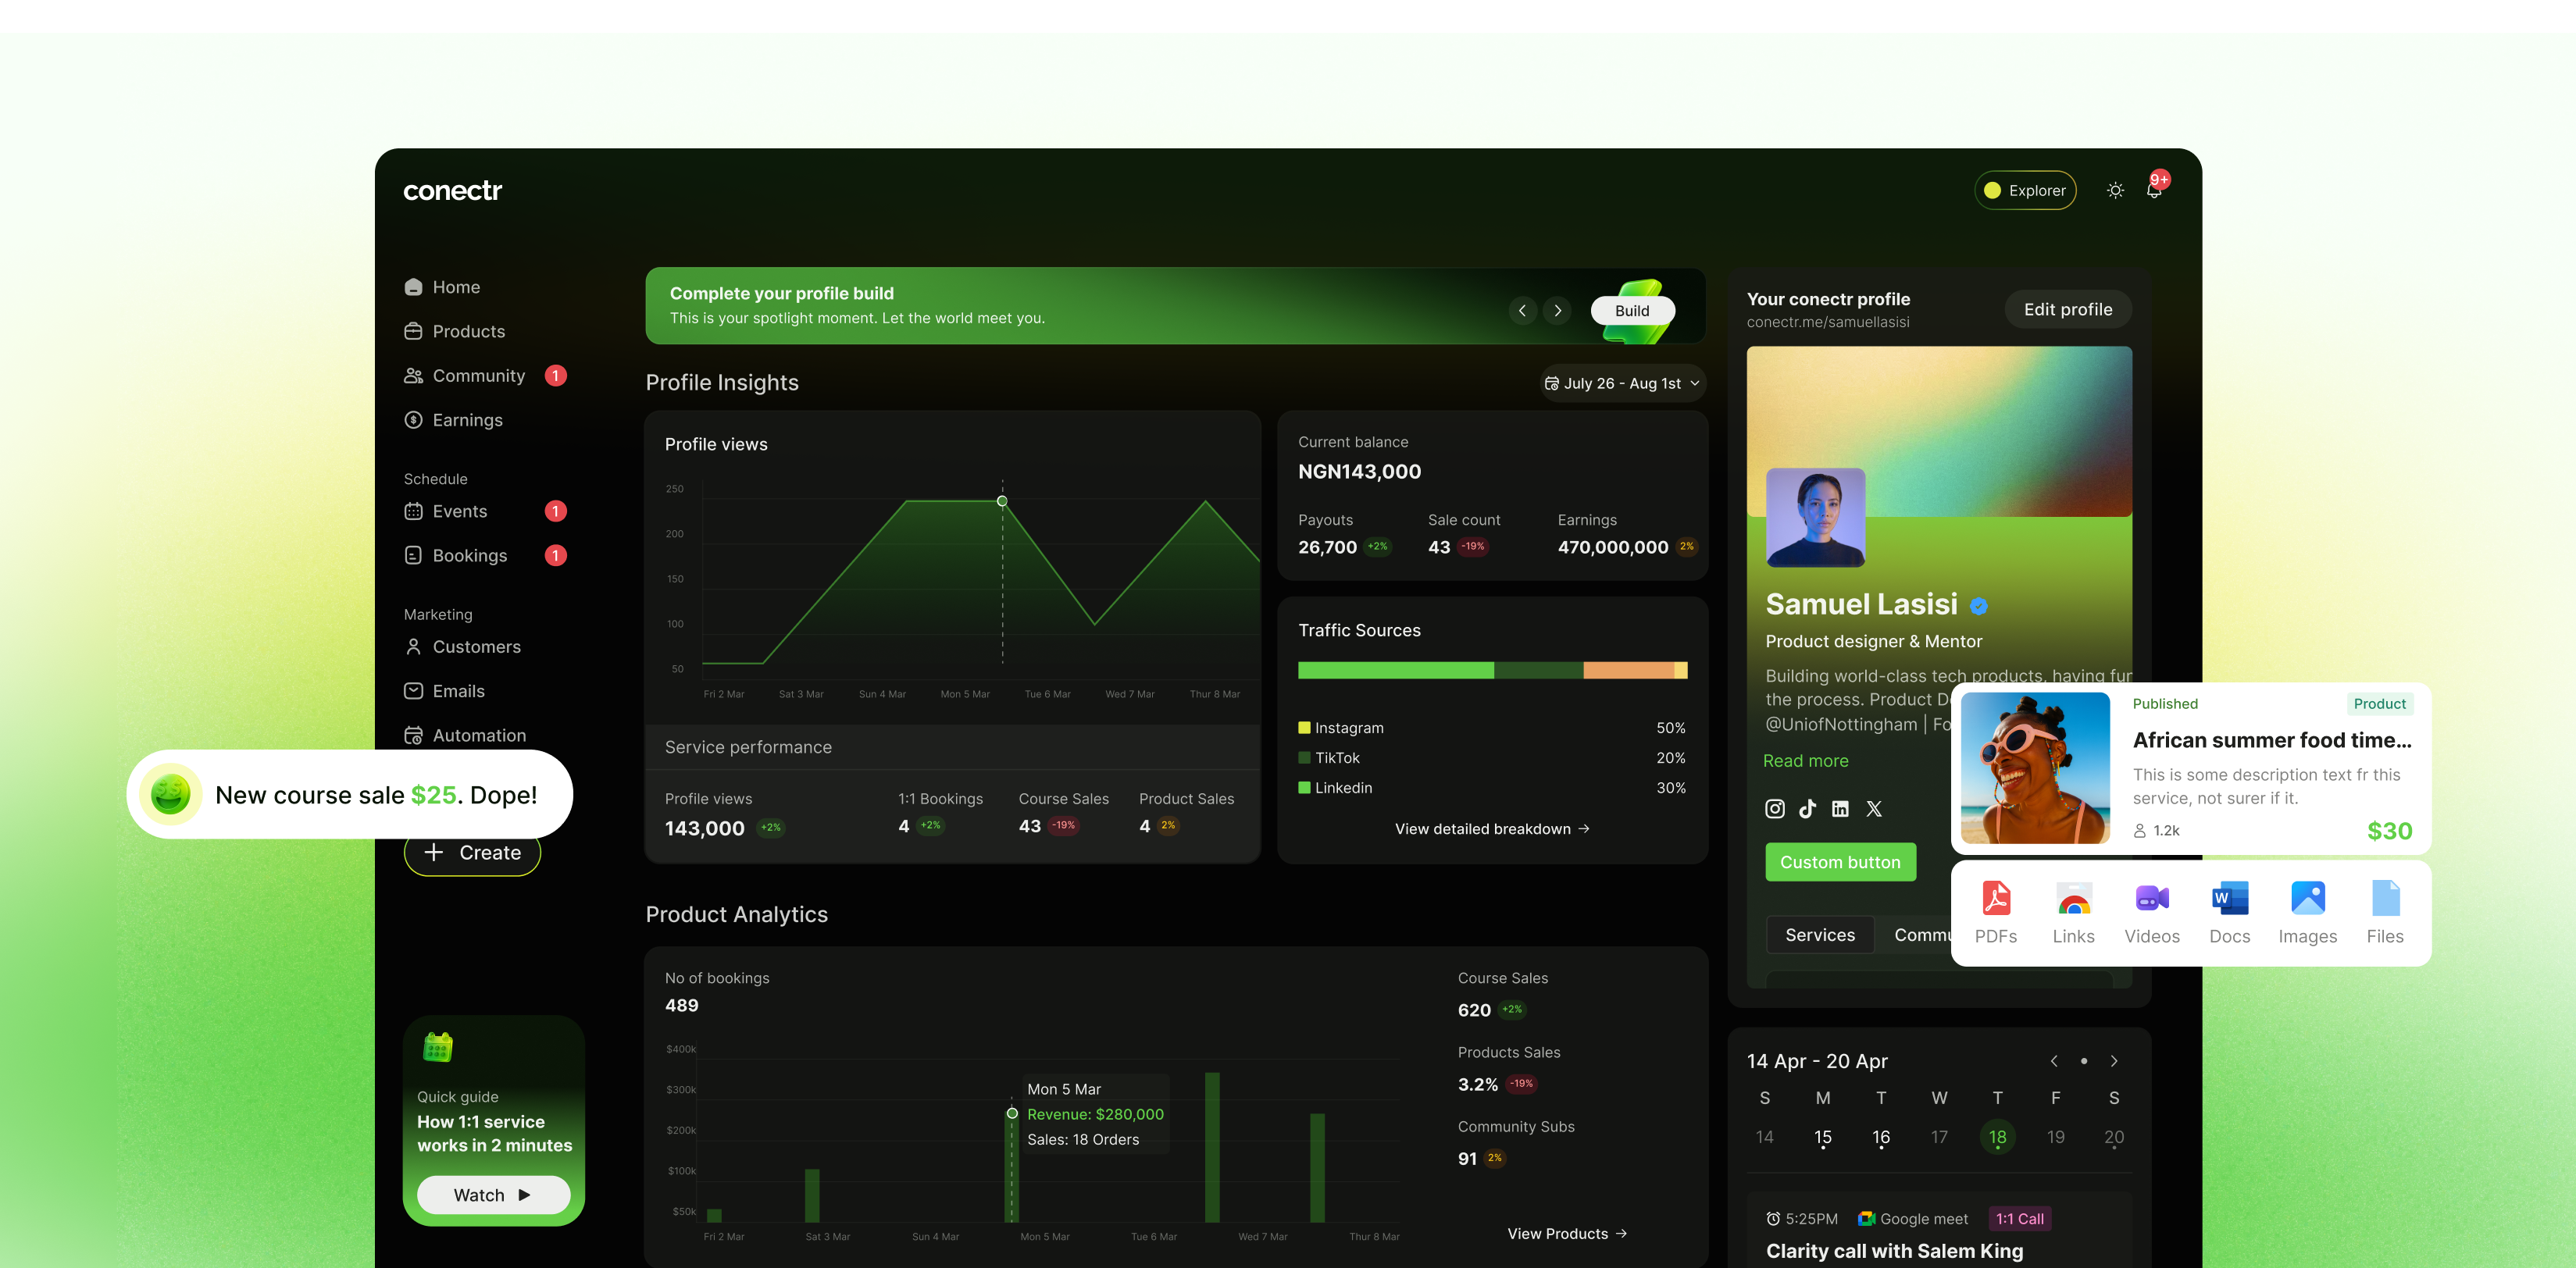Image resolution: width=2576 pixels, height=1268 pixels.
Task: Open the Community section
Action: point(465,375)
